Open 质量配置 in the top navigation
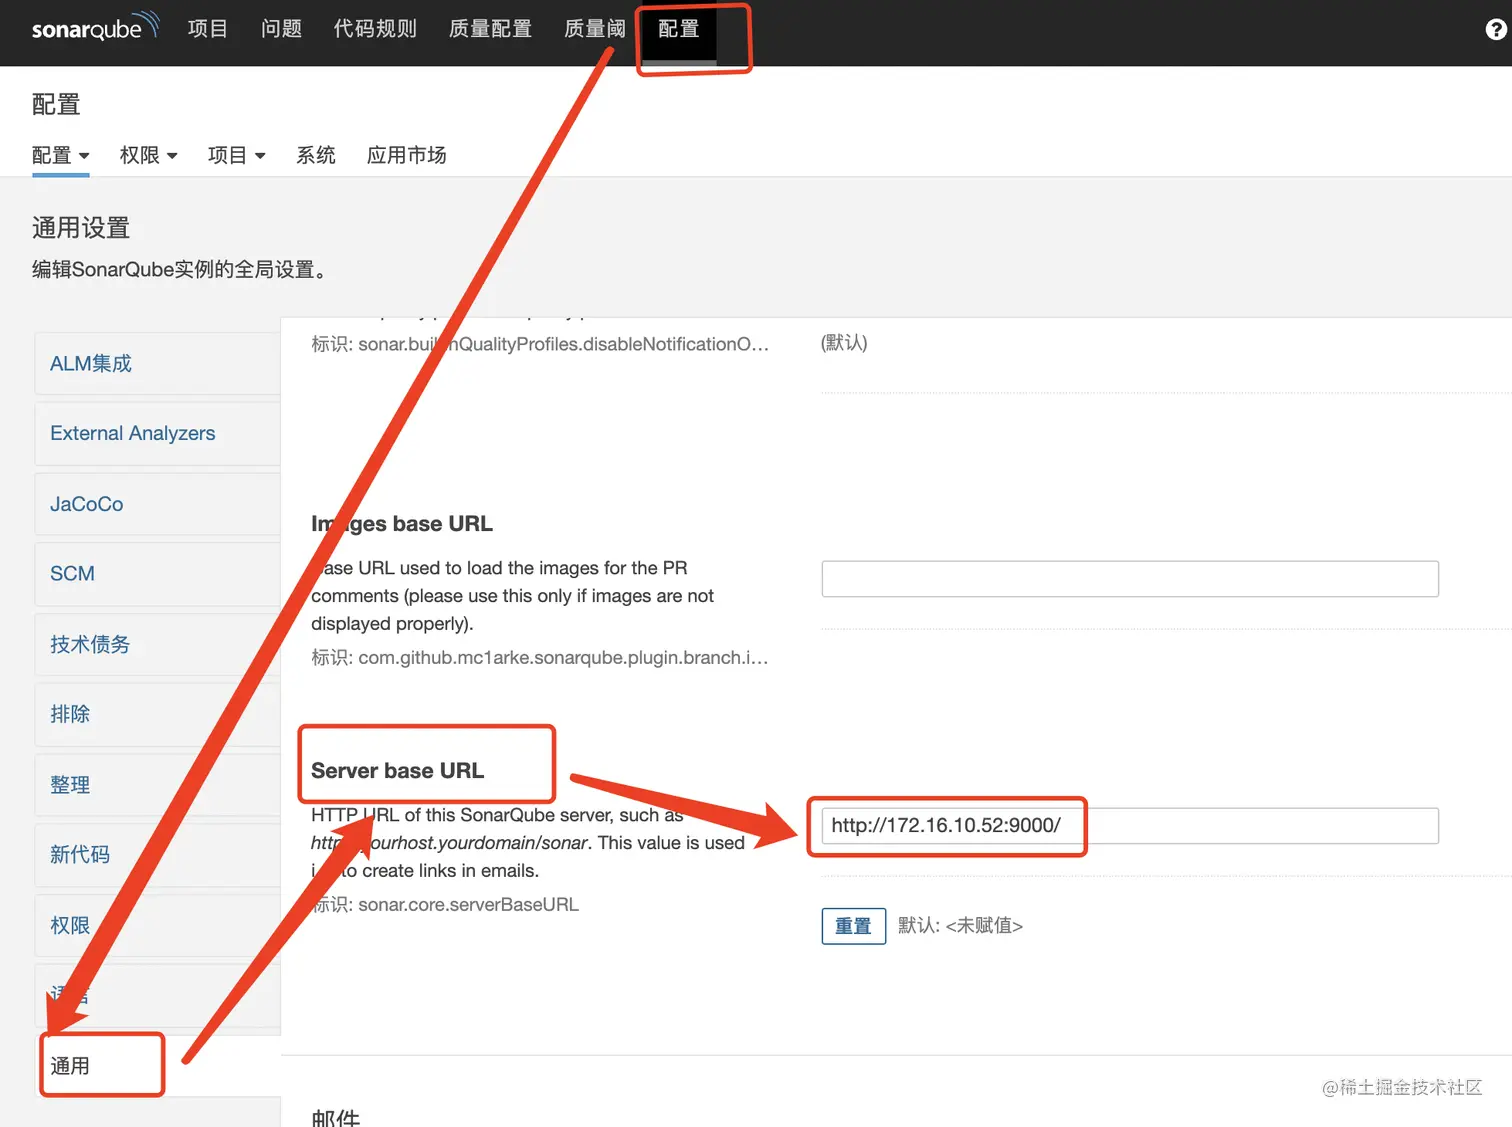Image resolution: width=1512 pixels, height=1127 pixels. pos(490,29)
